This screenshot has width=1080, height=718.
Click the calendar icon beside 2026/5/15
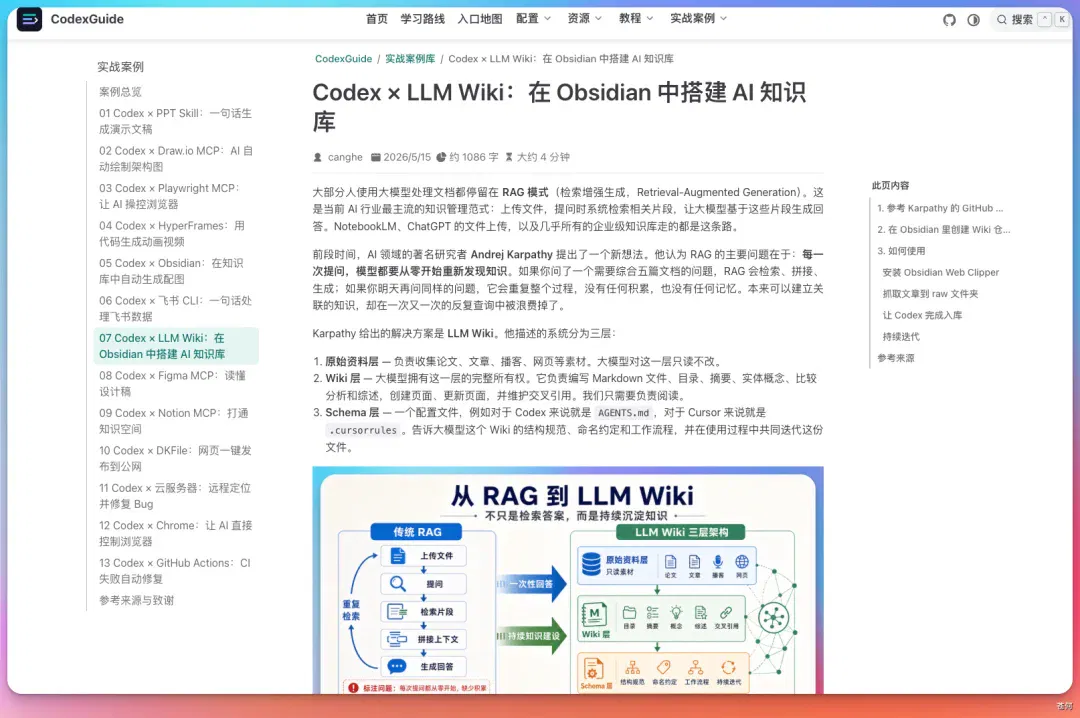[x=375, y=157]
